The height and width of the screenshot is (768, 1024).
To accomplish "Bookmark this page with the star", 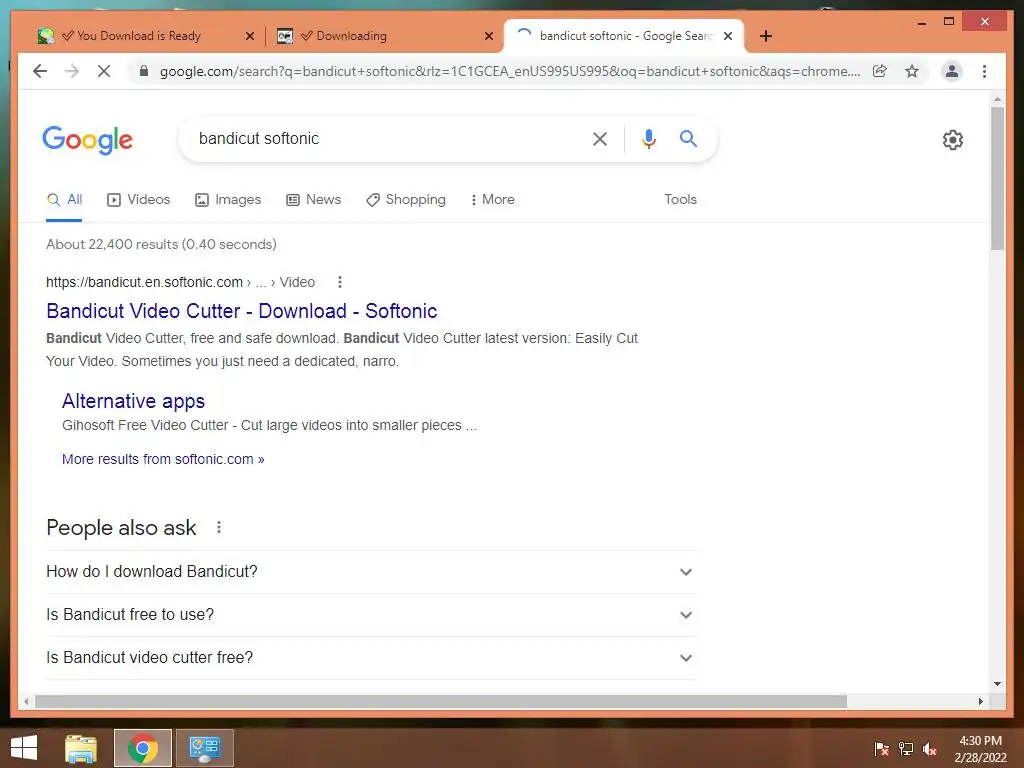I will pos(912,71).
